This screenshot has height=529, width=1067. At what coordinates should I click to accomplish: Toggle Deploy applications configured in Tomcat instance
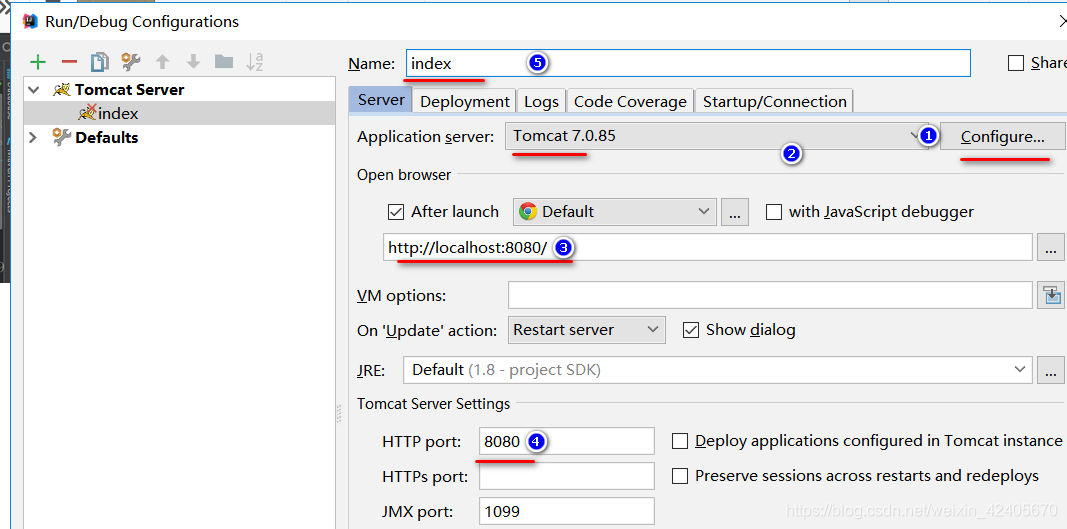pos(680,441)
